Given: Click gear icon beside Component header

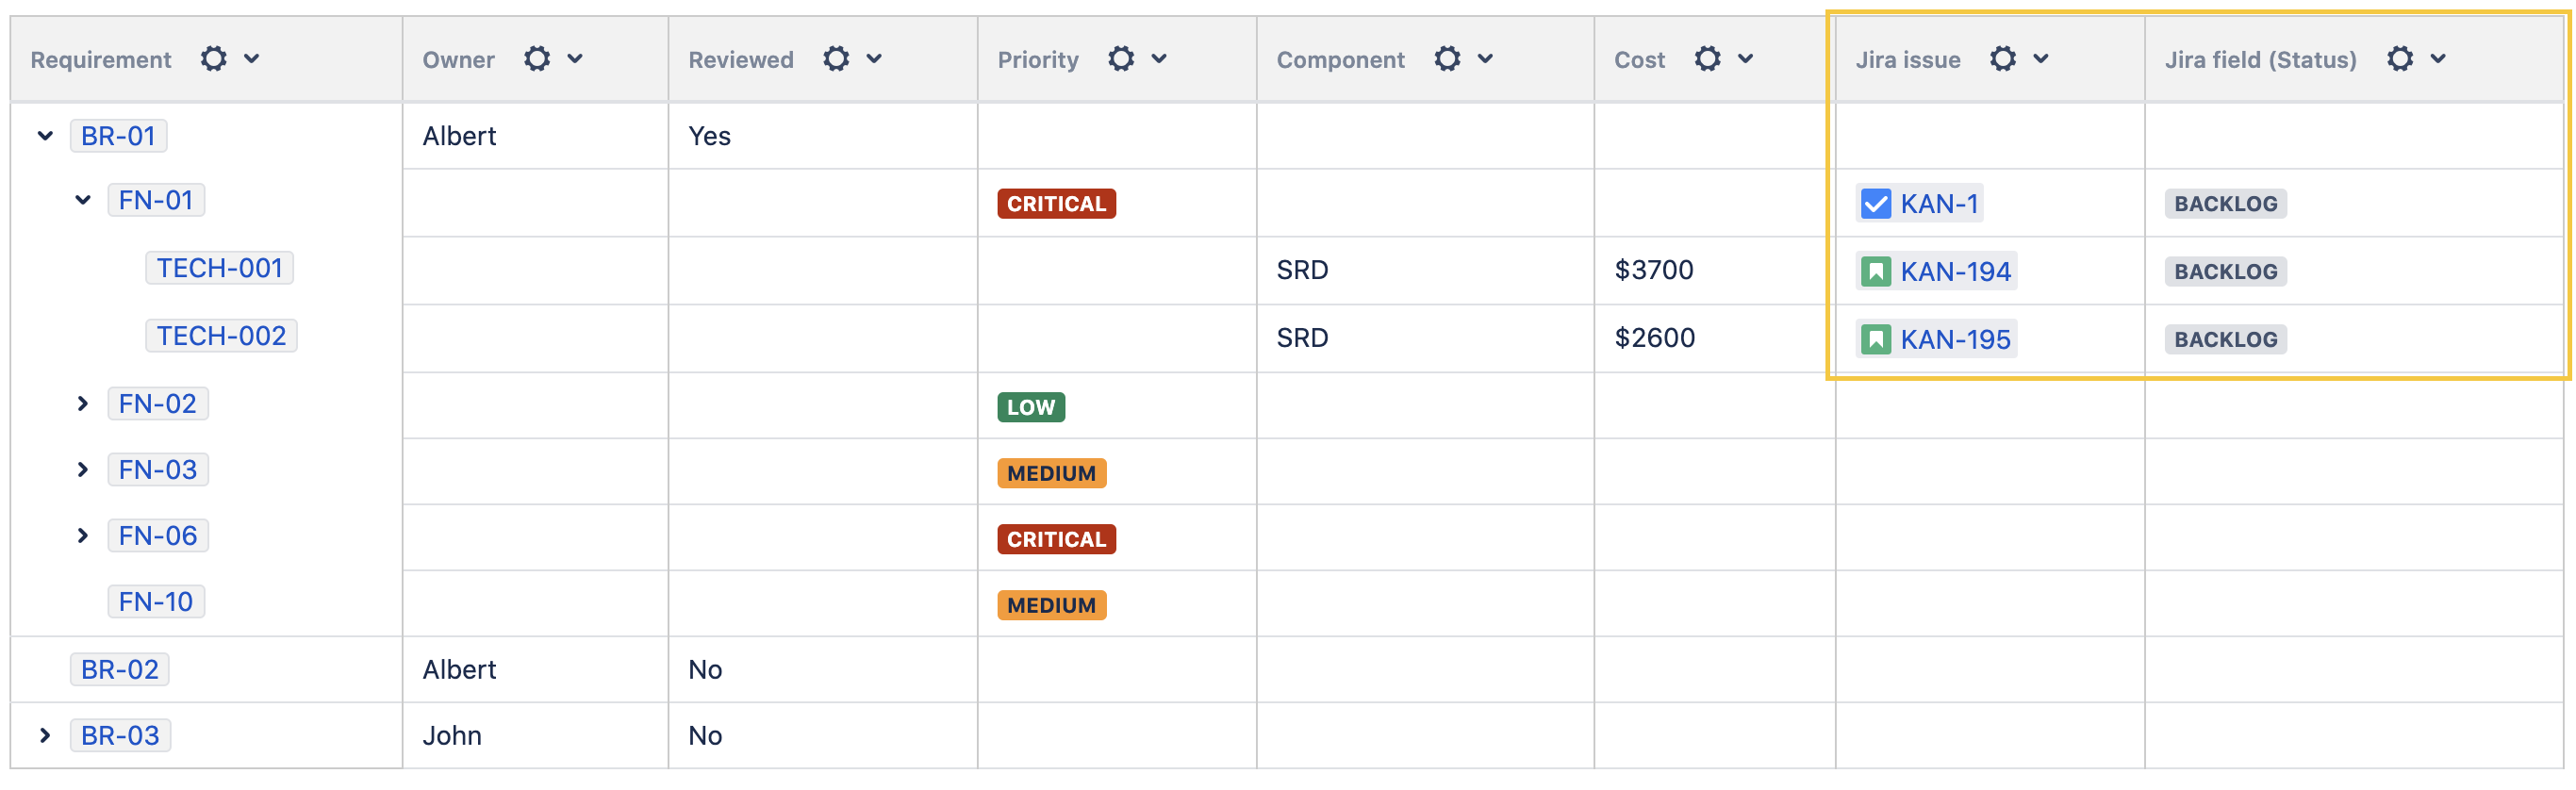Looking at the screenshot, I should [x=1447, y=59].
